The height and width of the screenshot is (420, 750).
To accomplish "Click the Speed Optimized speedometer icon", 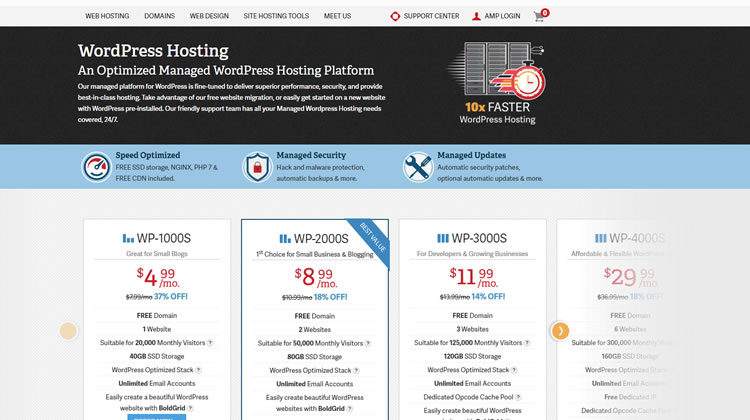I will [x=96, y=167].
